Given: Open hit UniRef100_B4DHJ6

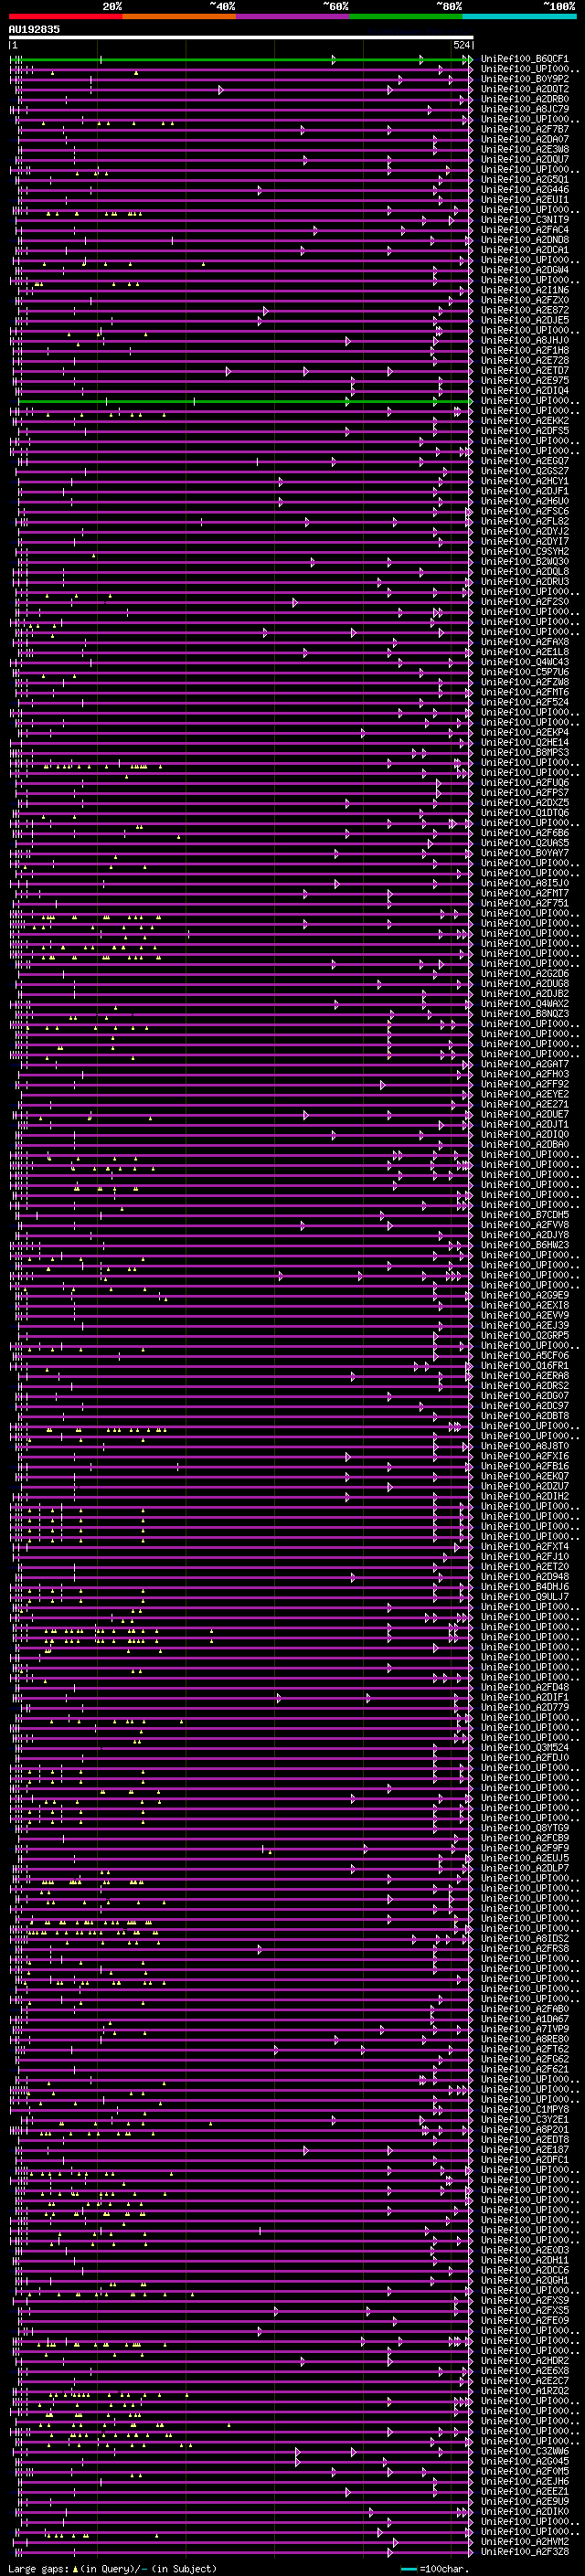Looking at the screenshot, I should [524, 1586].
